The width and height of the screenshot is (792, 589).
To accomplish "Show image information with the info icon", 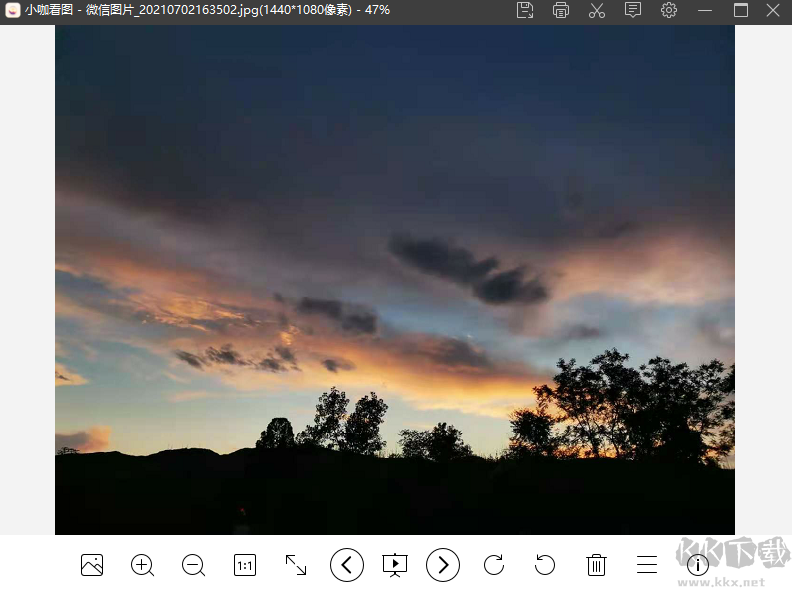I will pos(698,565).
